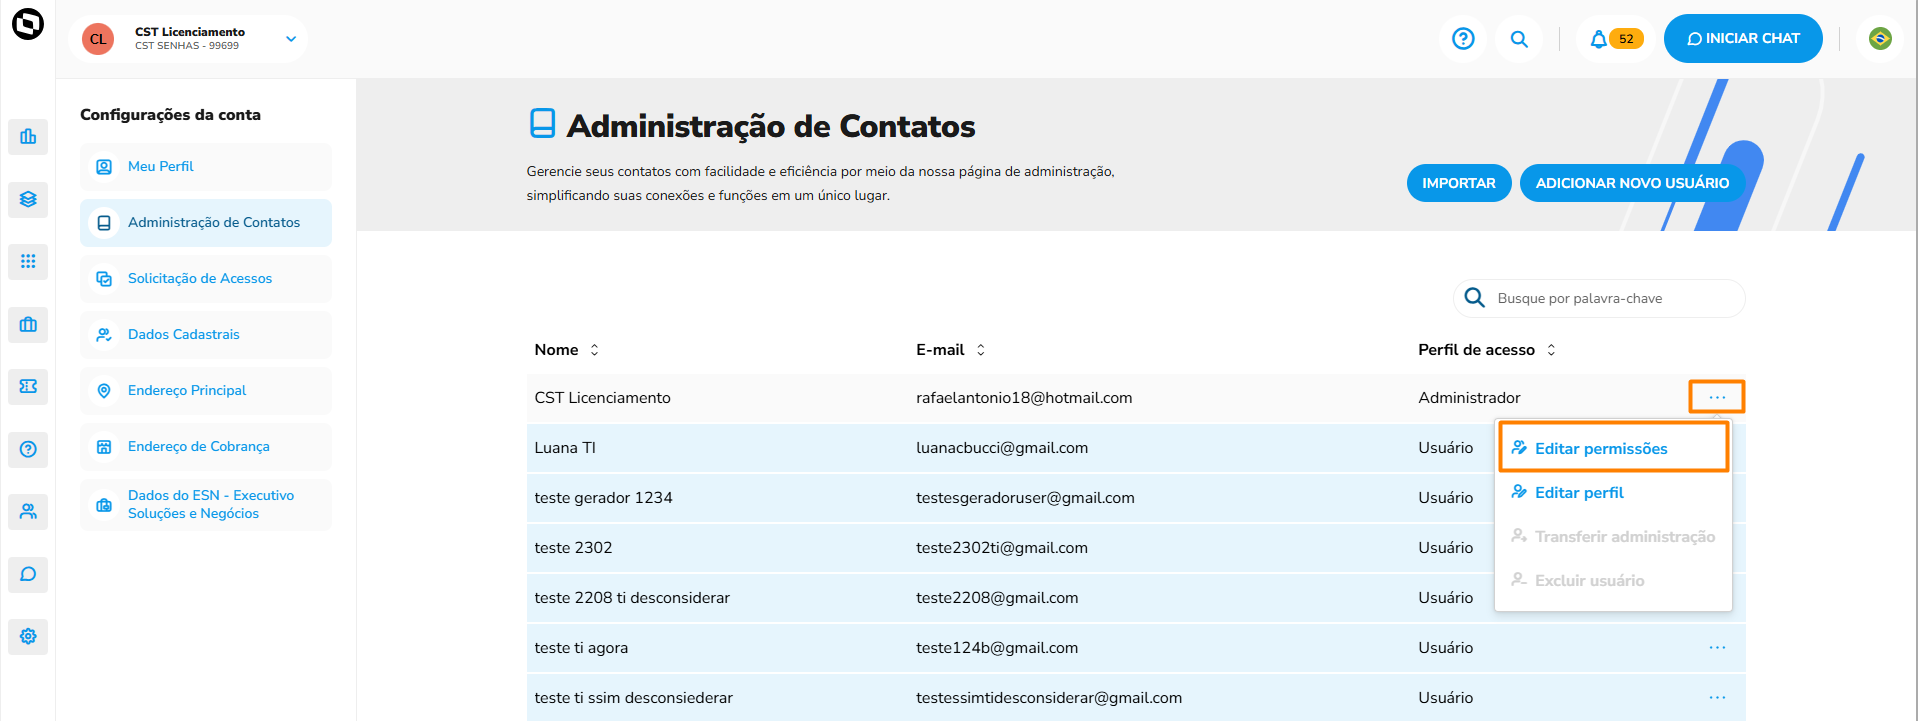1918x721 pixels.
Task: Focus the Busque por palavra-chave search field
Action: tap(1610, 299)
